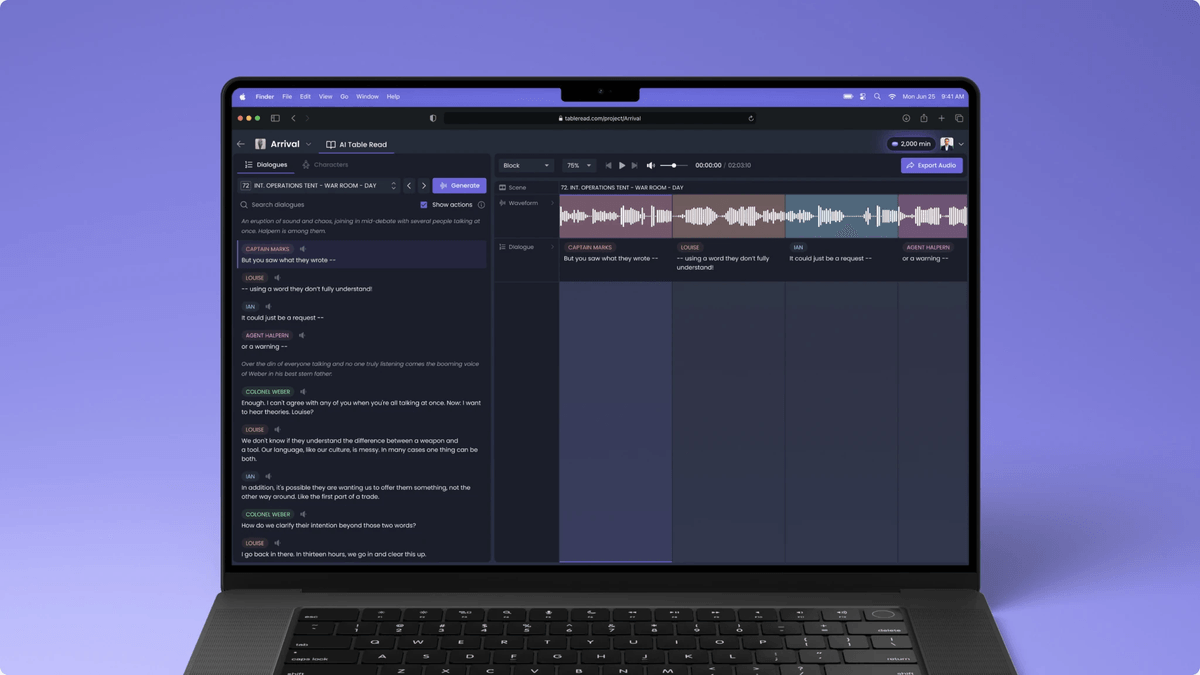
Task: Open the View menu
Action: click(325, 97)
